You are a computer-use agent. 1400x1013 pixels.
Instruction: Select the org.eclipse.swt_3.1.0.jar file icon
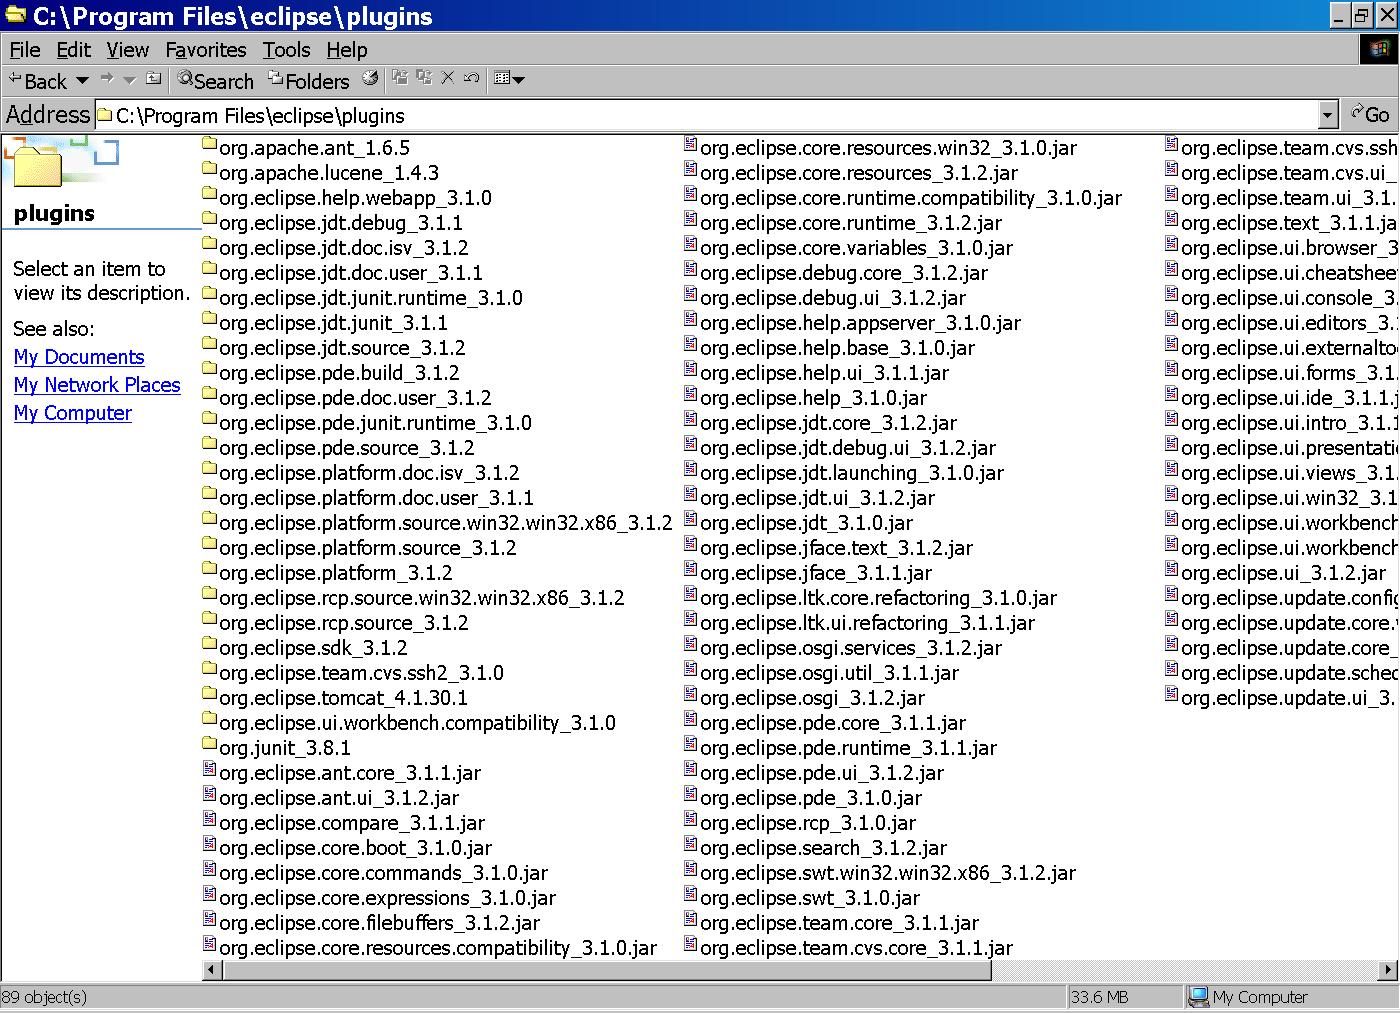(x=691, y=895)
